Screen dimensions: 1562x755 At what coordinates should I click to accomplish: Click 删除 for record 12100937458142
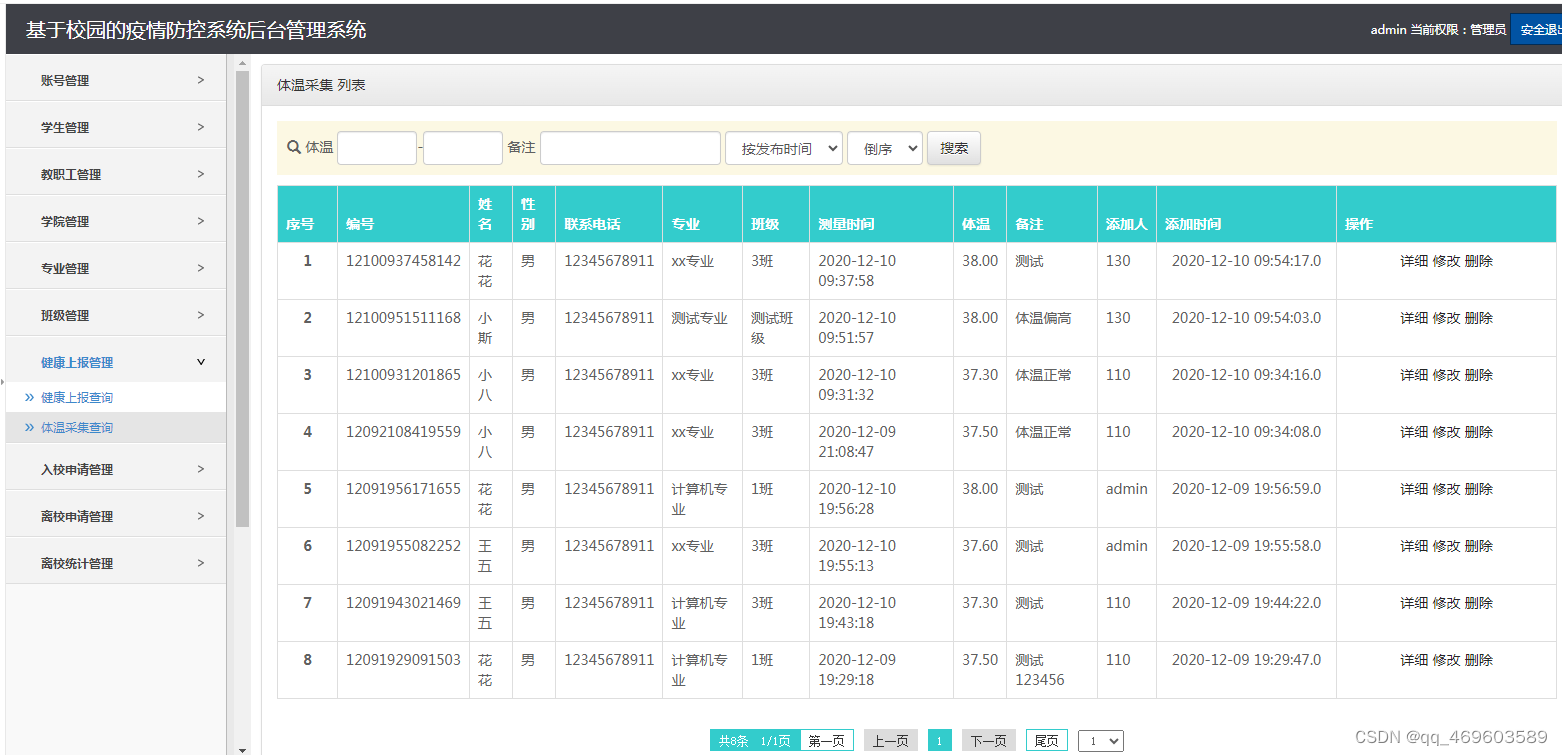click(1479, 261)
